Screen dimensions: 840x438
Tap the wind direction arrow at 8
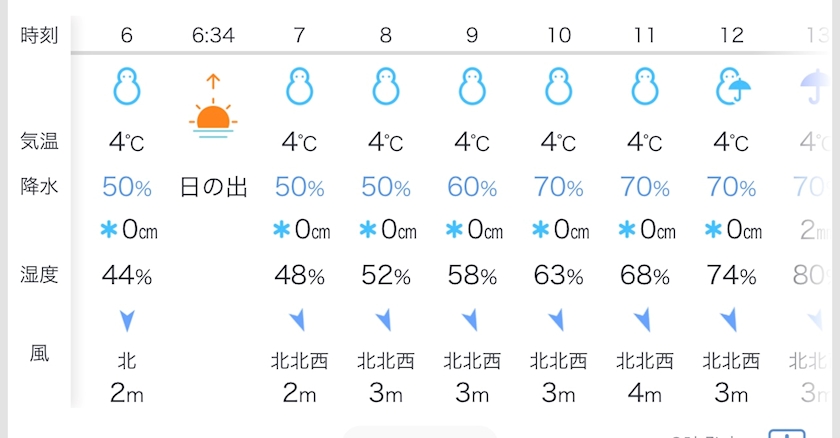point(385,321)
